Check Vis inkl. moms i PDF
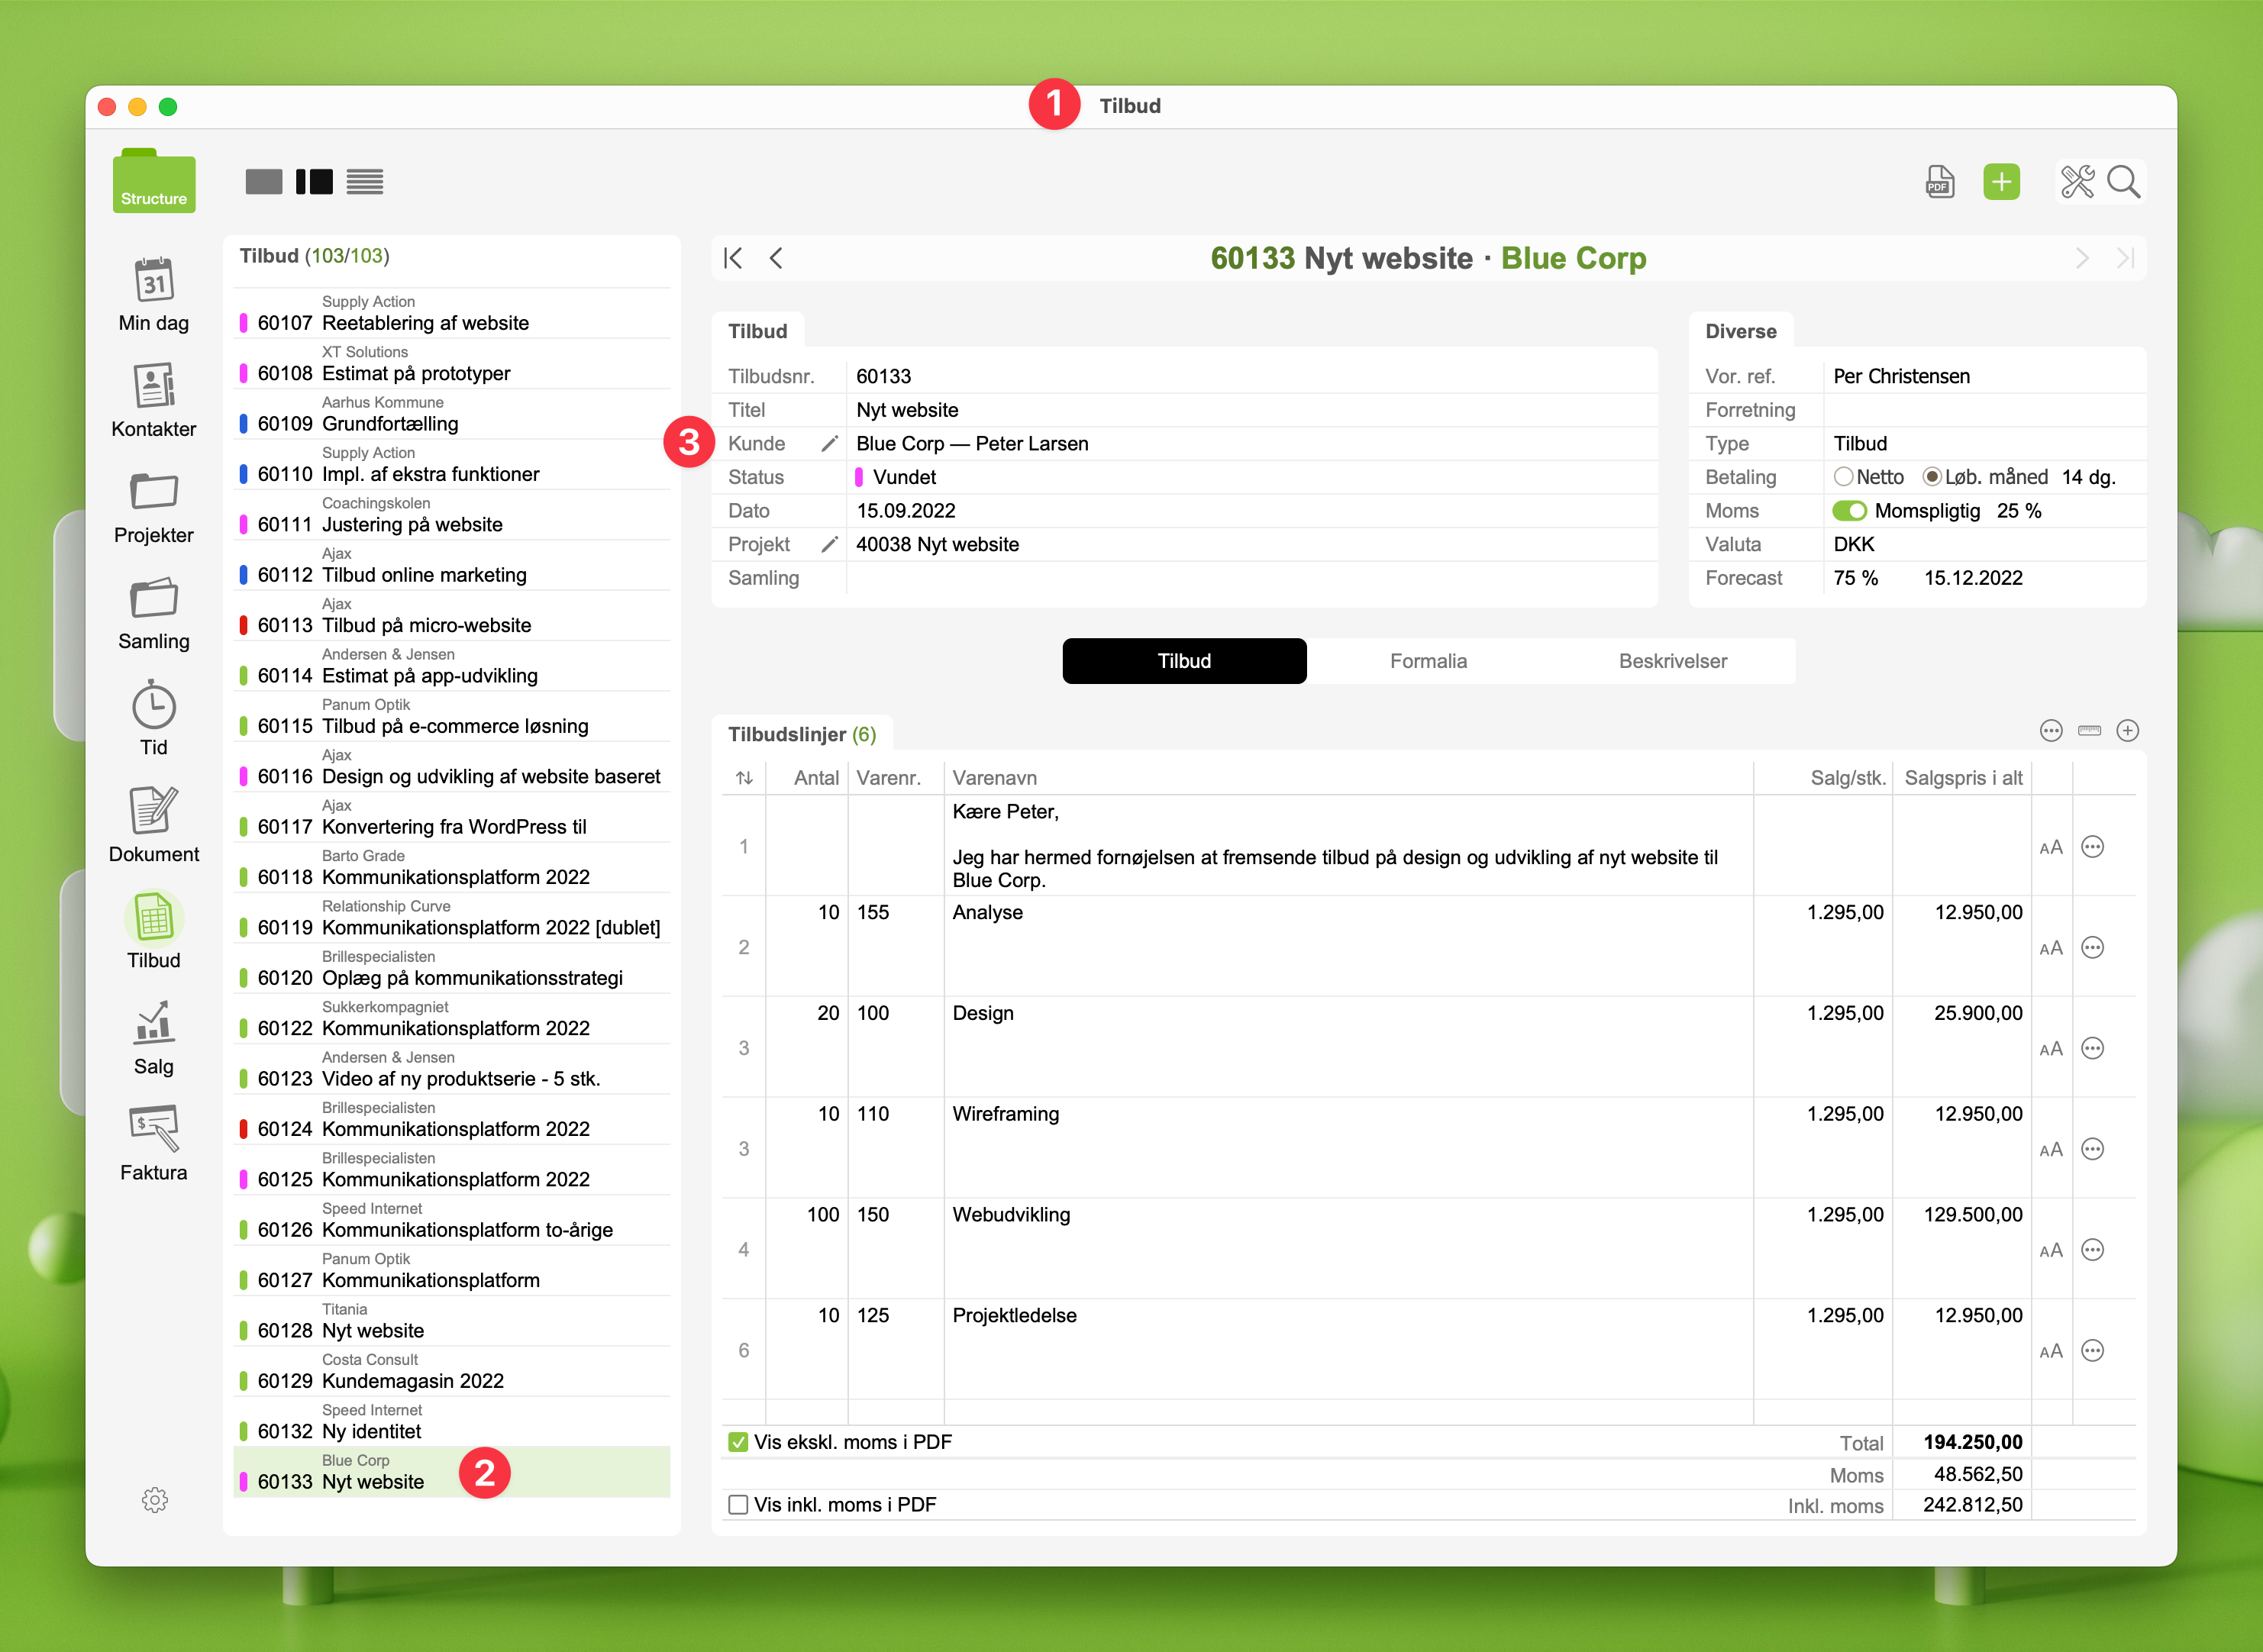This screenshot has height=1652, width=2263. click(738, 1505)
